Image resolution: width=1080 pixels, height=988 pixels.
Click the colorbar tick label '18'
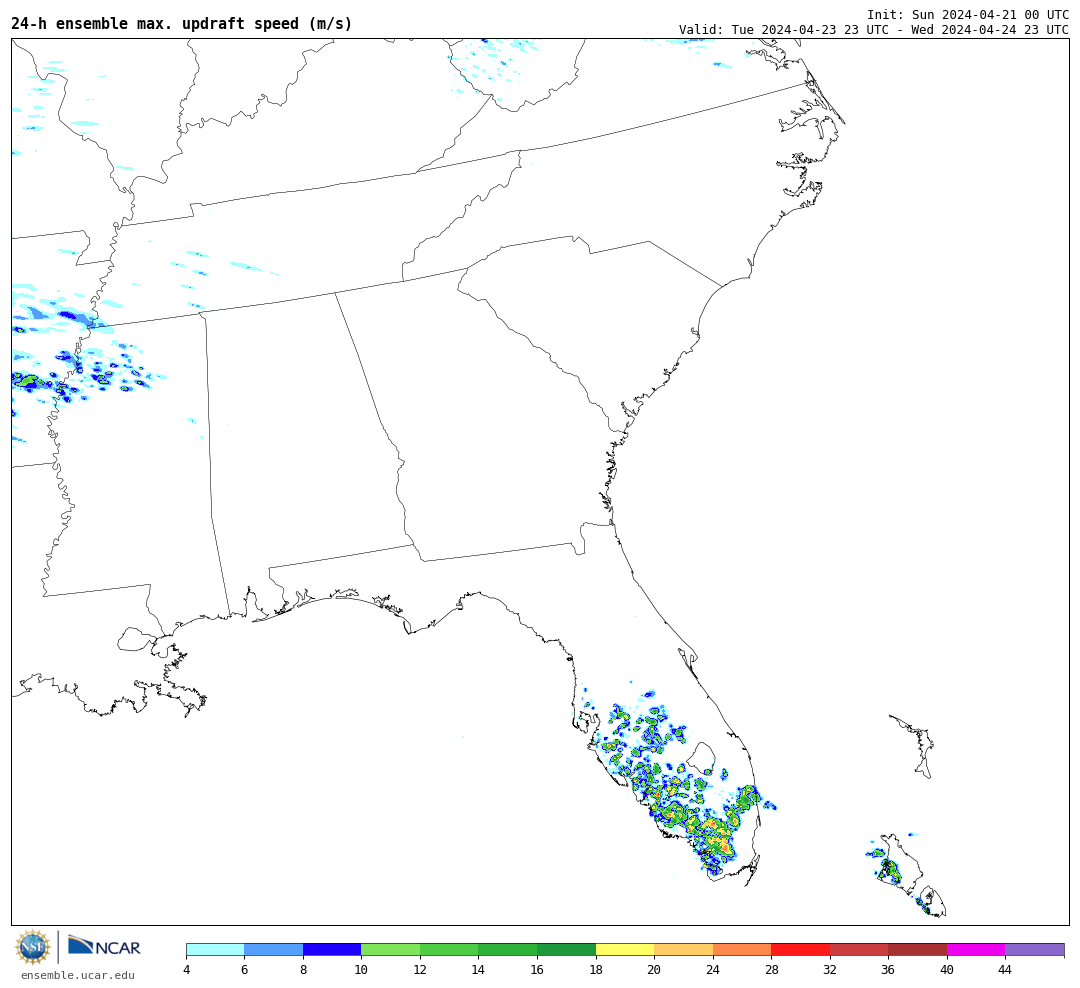(x=596, y=970)
